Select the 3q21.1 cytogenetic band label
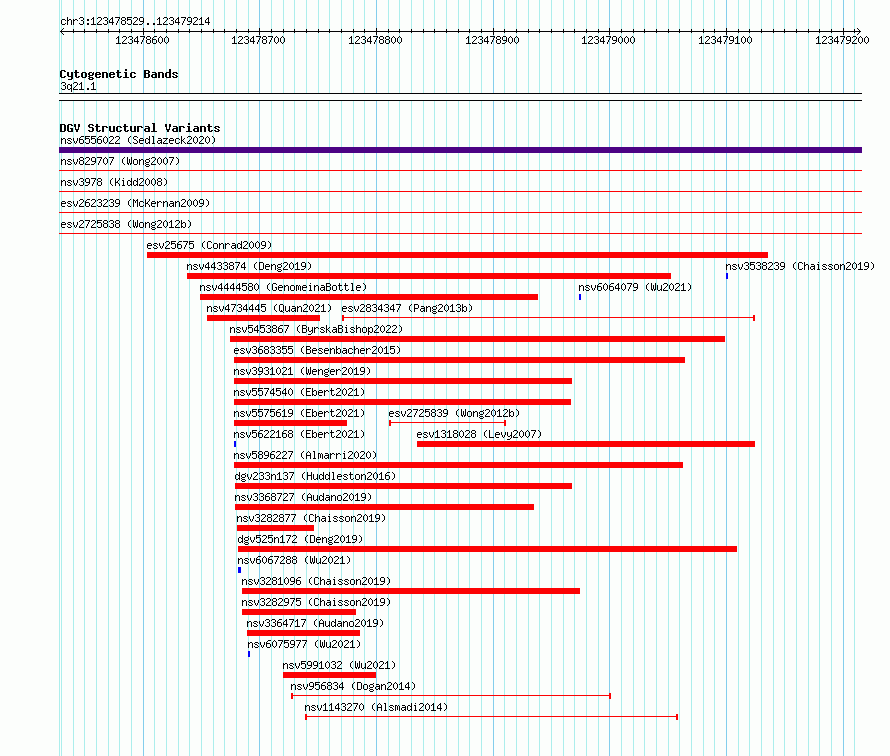 click(x=78, y=86)
